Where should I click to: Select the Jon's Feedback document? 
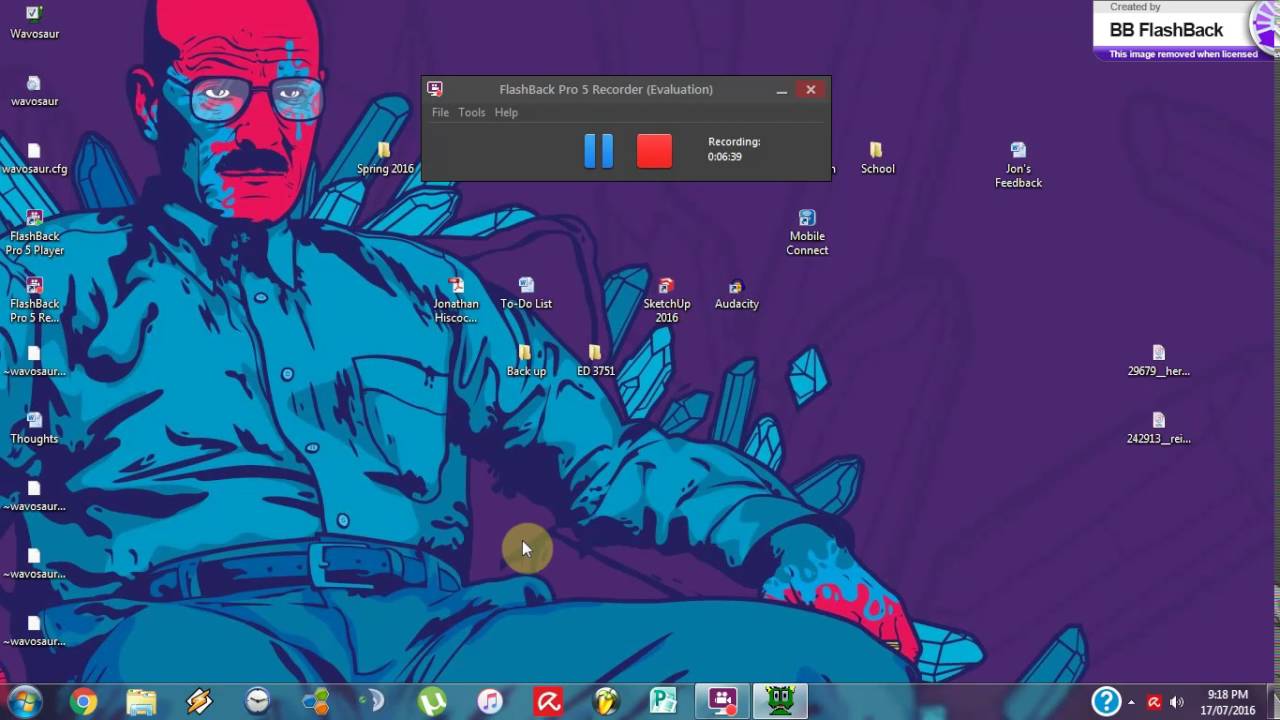(1018, 165)
